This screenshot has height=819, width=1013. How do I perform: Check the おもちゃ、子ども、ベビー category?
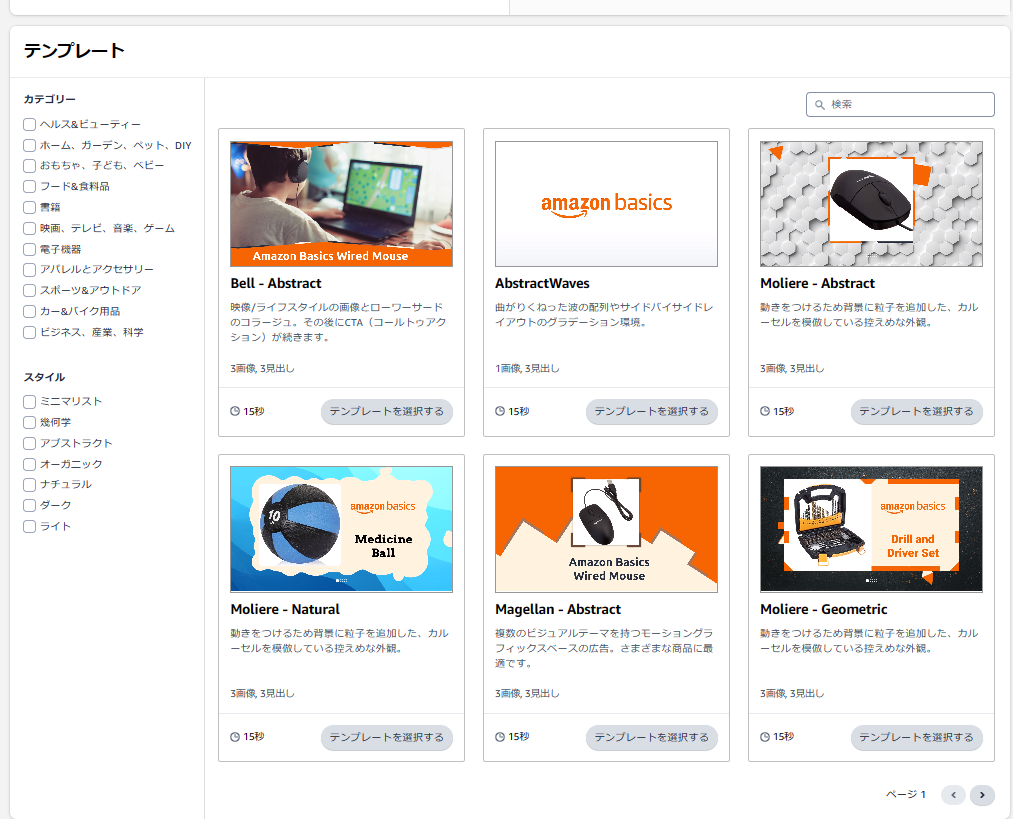click(x=29, y=166)
